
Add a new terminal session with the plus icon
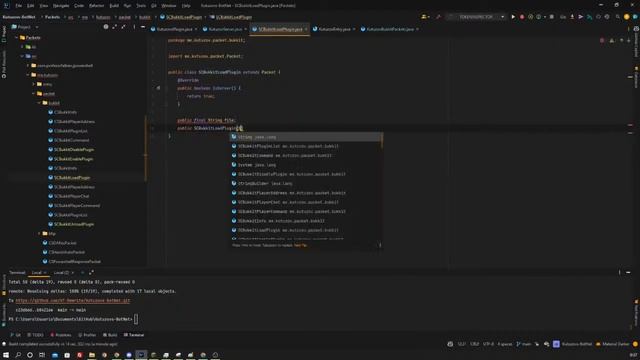[x=82, y=272]
